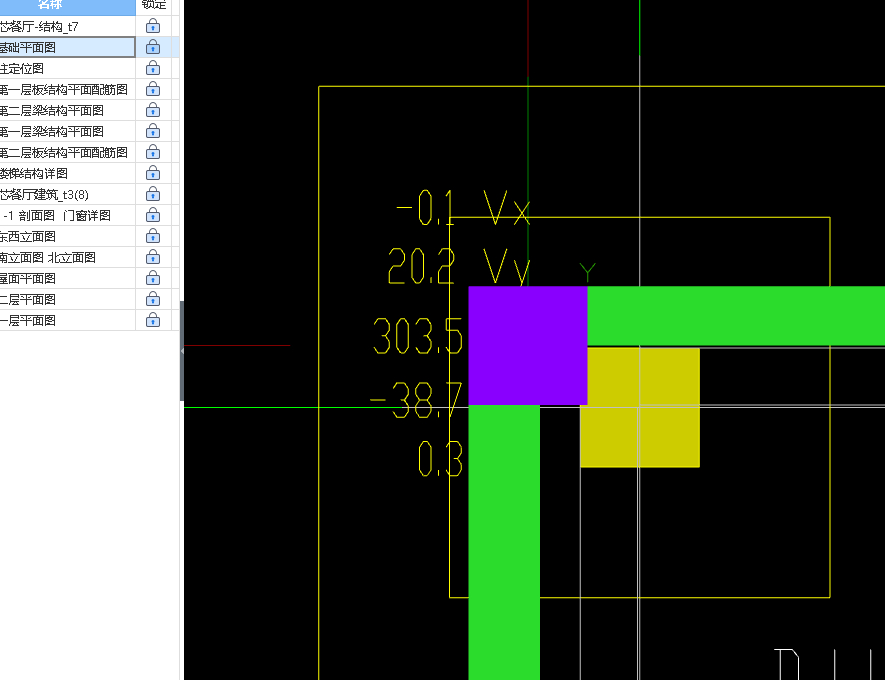Select the 剖面图 门窗详图 row

click(67, 216)
